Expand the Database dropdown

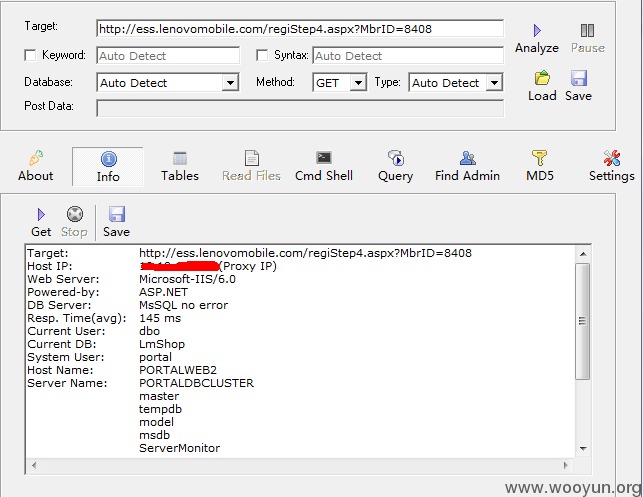pyautogui.click(x=230, y=83)
